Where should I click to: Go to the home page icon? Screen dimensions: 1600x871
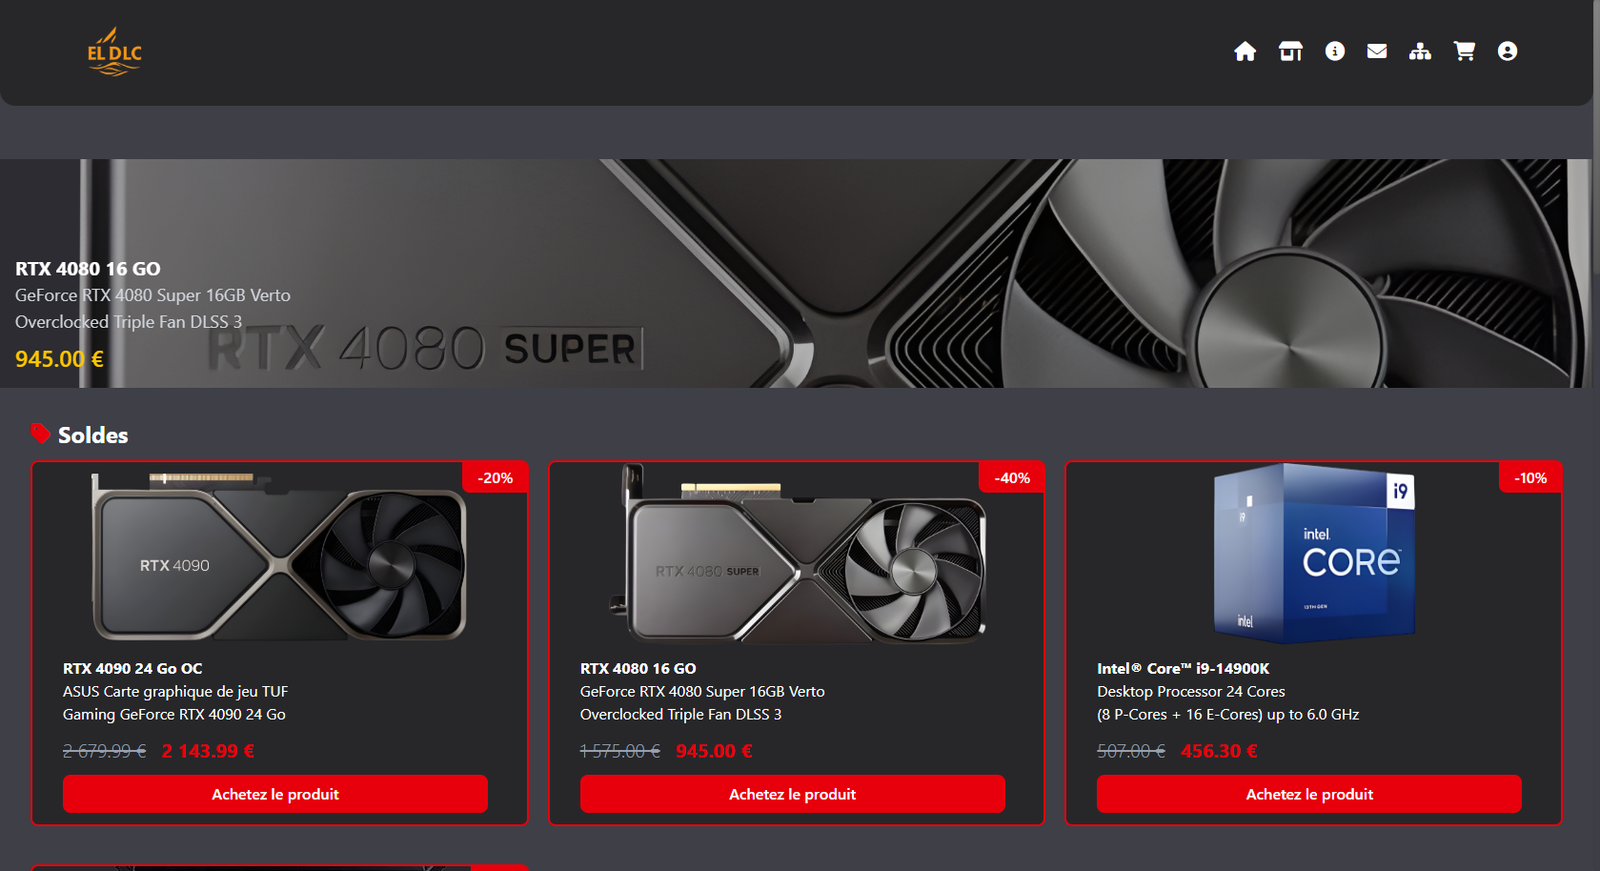click(x=1244, y=52)
